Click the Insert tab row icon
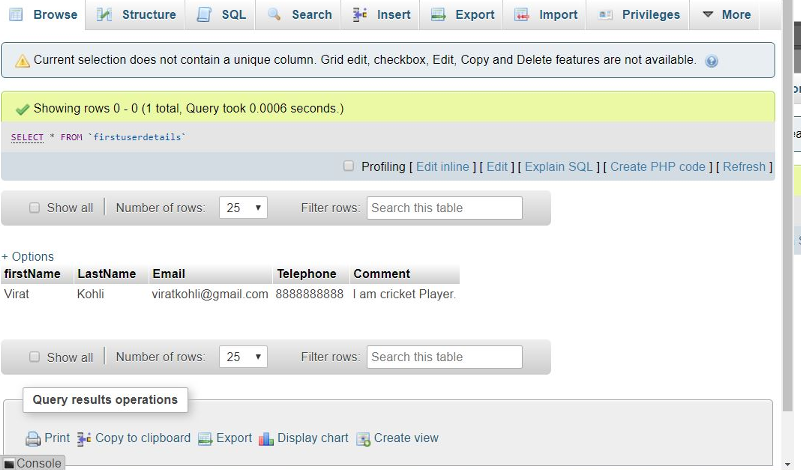 (x=360, y=14)
